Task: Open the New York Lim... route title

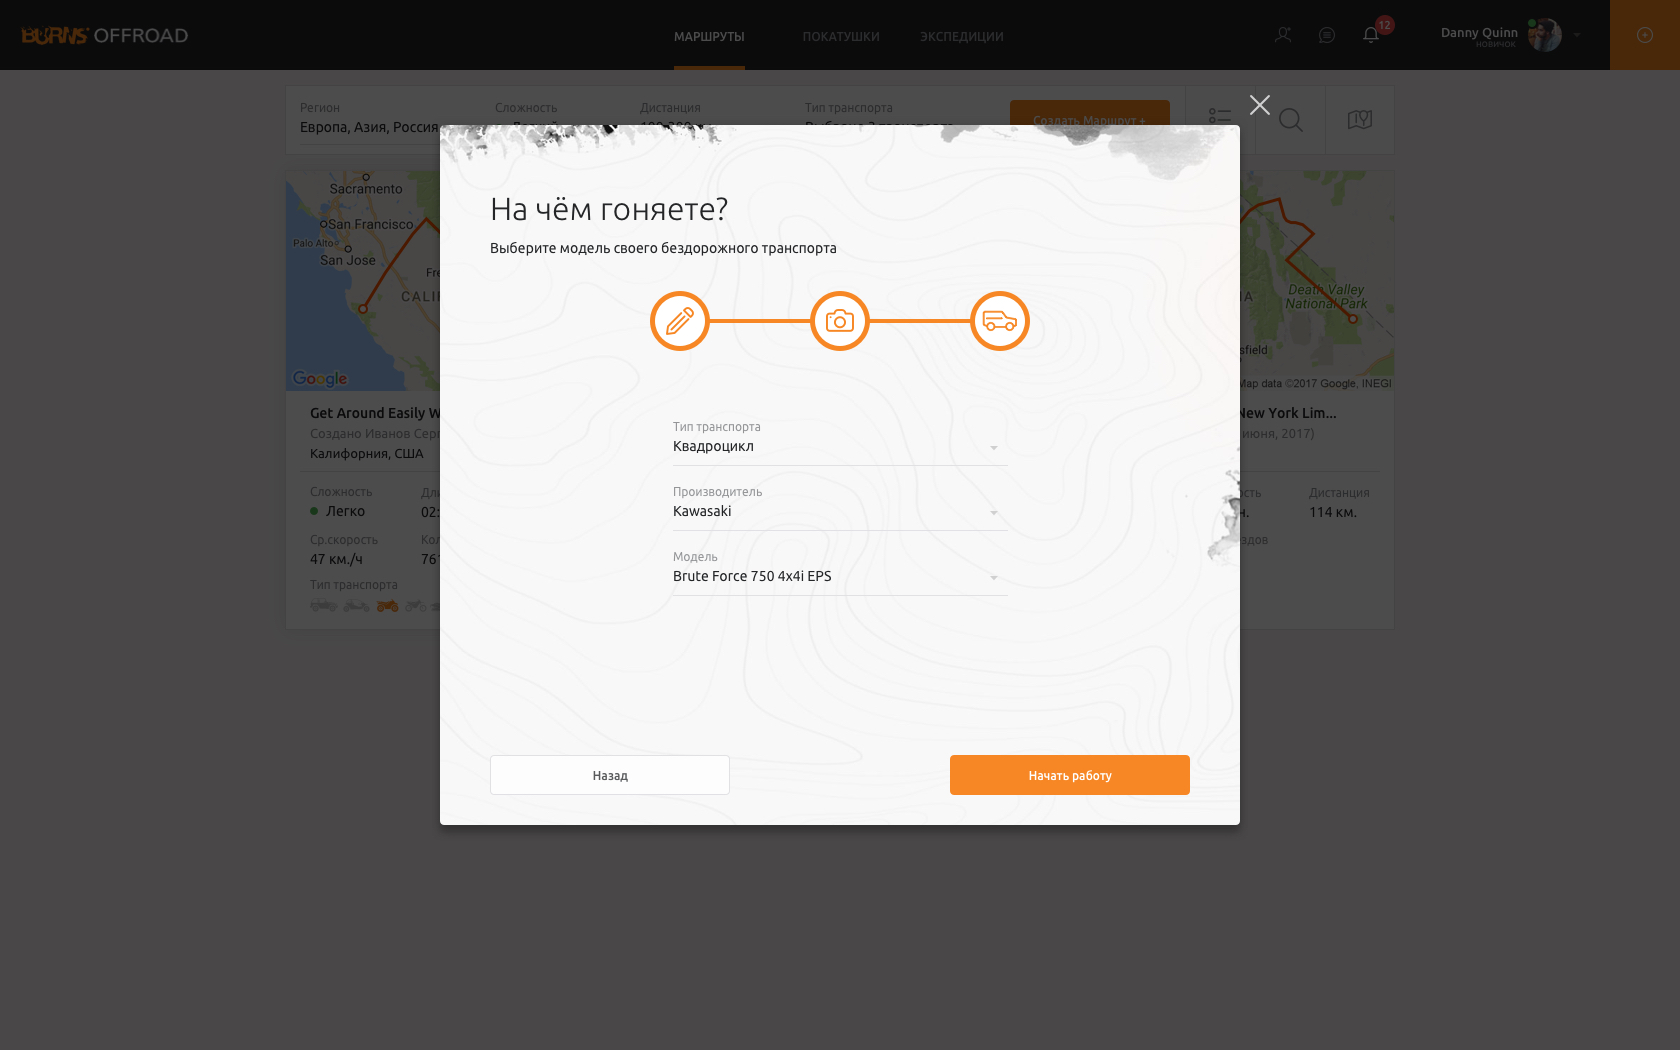Action: tap(1288, 413)
